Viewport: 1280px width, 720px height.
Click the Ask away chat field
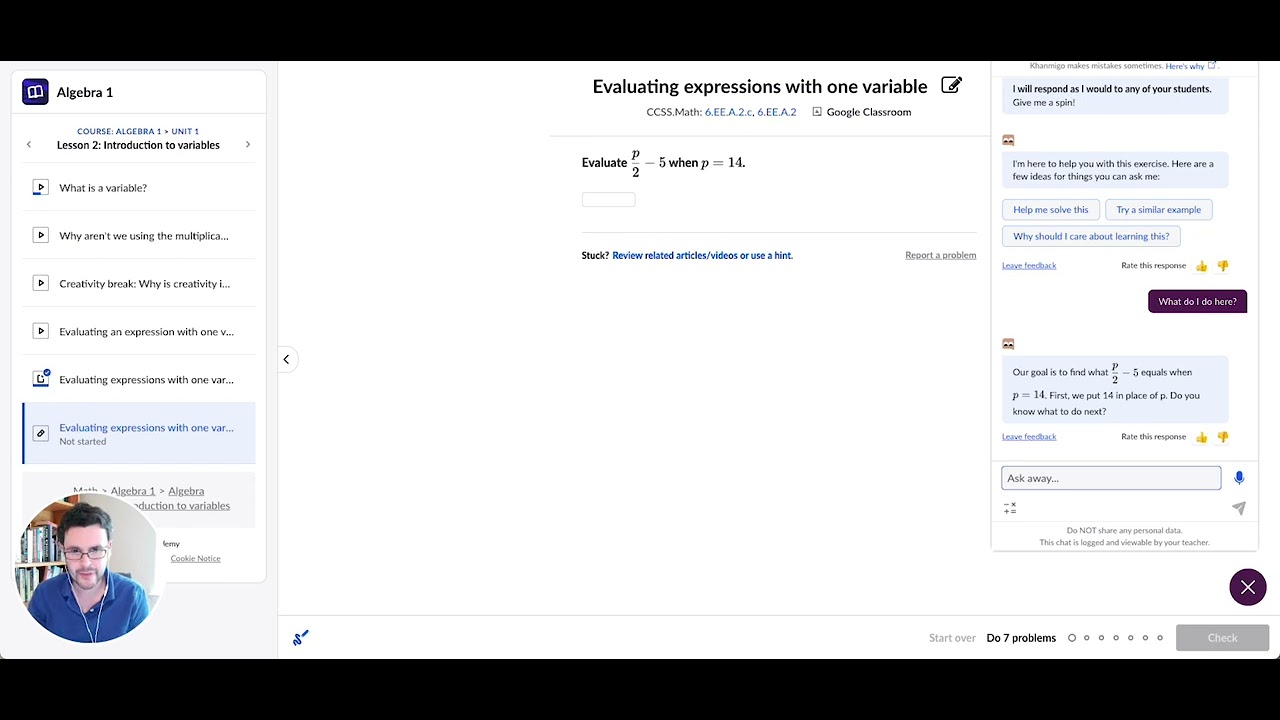coord(1111,478)
